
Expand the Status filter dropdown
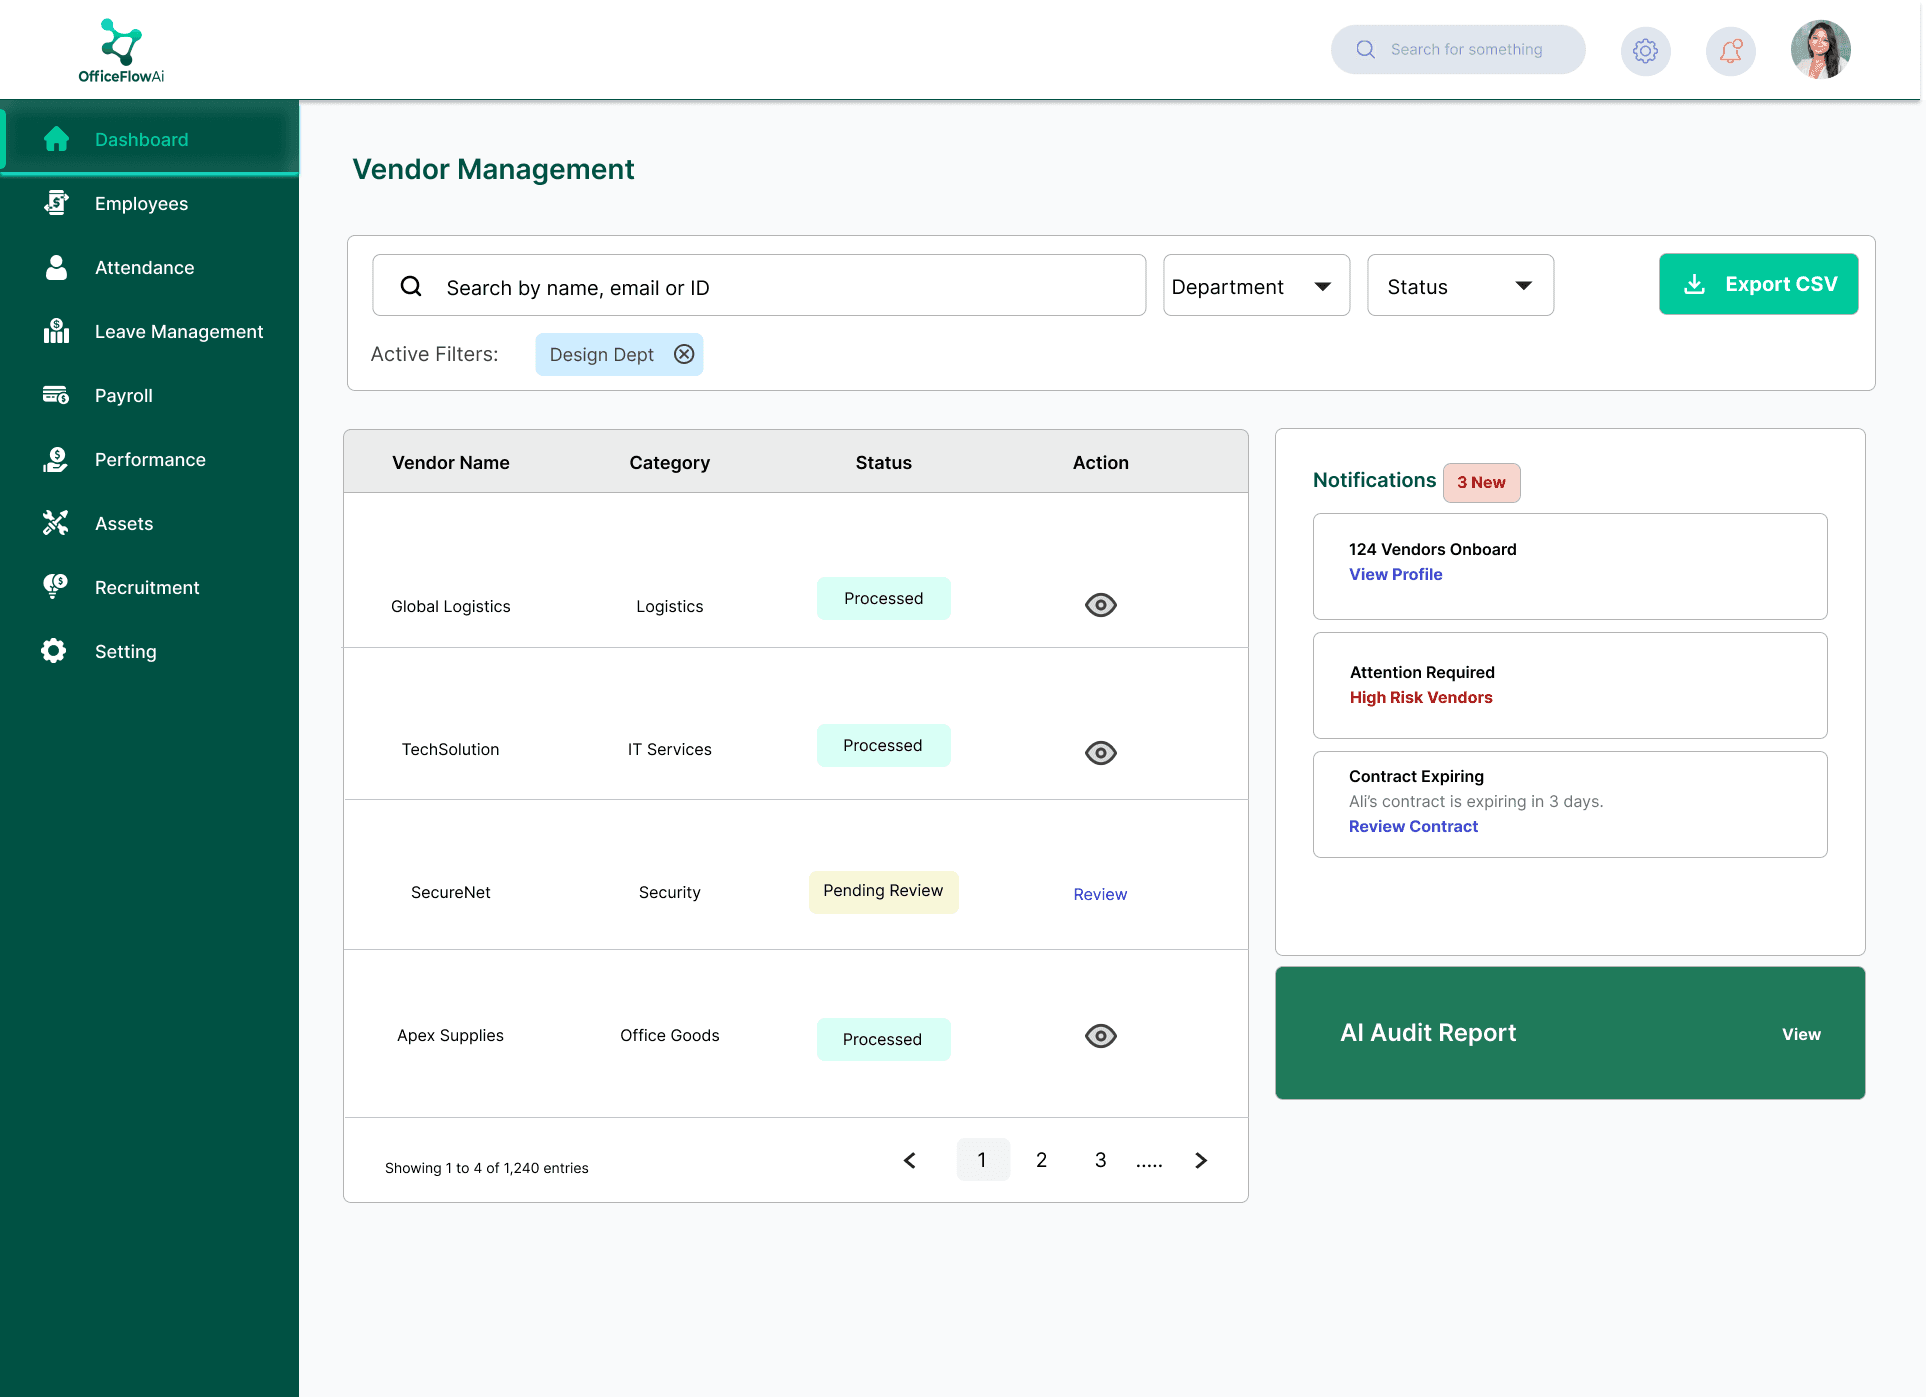[x=1460, y=285]
